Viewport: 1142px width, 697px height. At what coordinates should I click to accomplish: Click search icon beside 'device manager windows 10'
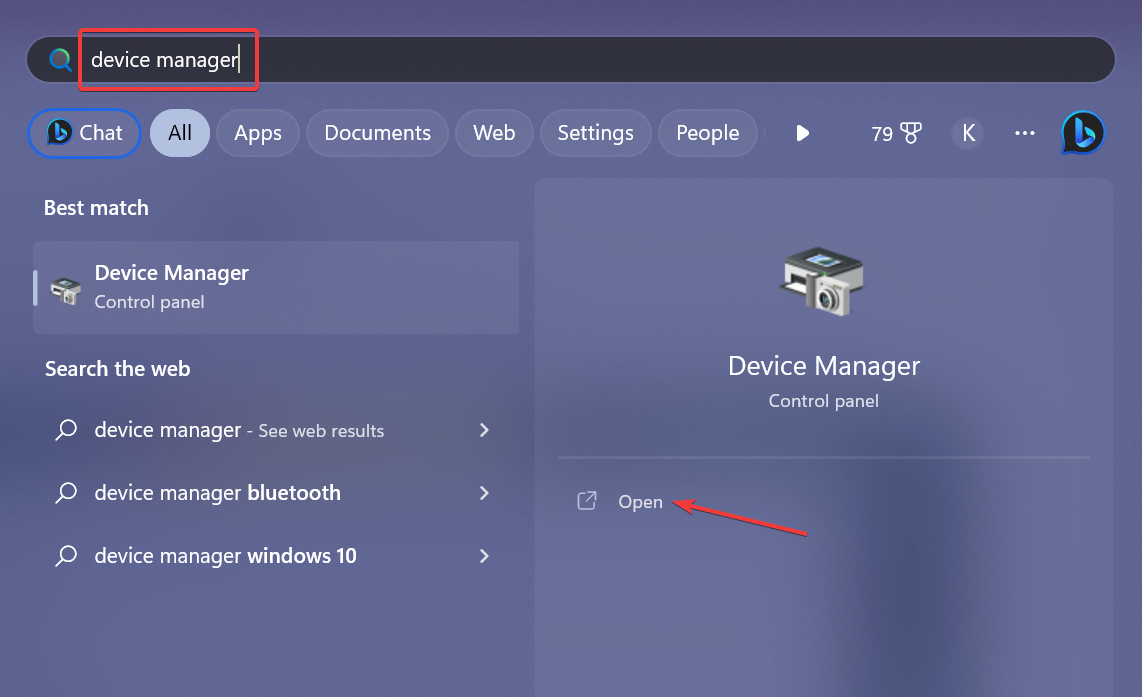pyautogui.click(x=66, y=556)
